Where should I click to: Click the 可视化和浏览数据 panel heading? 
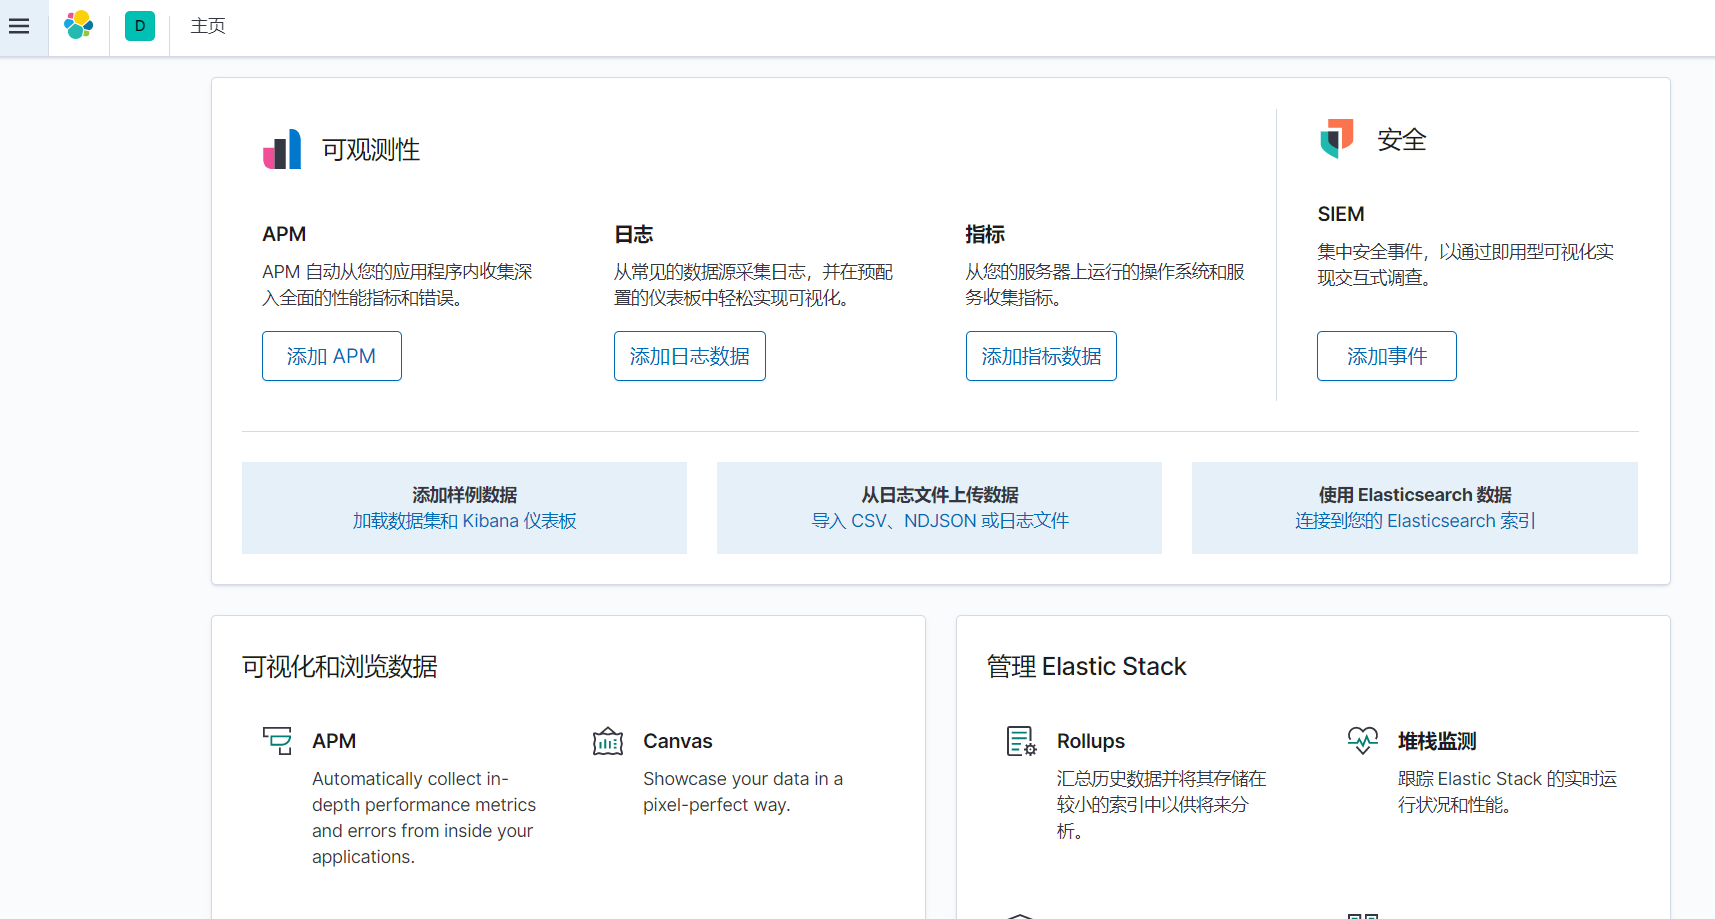(x=340, y=666)
